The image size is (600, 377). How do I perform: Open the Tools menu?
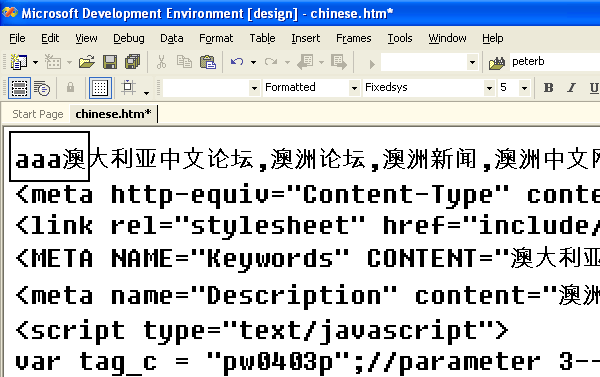pyautogui.click(x=400, y=38)
